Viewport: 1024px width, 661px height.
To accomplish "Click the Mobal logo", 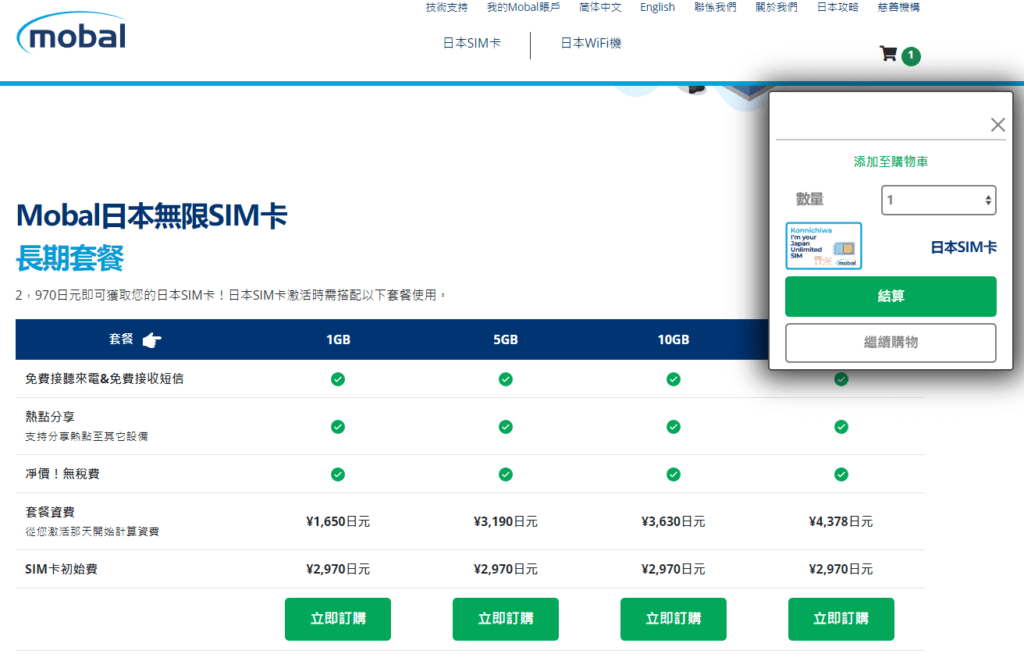I will [x=71, y=33].
